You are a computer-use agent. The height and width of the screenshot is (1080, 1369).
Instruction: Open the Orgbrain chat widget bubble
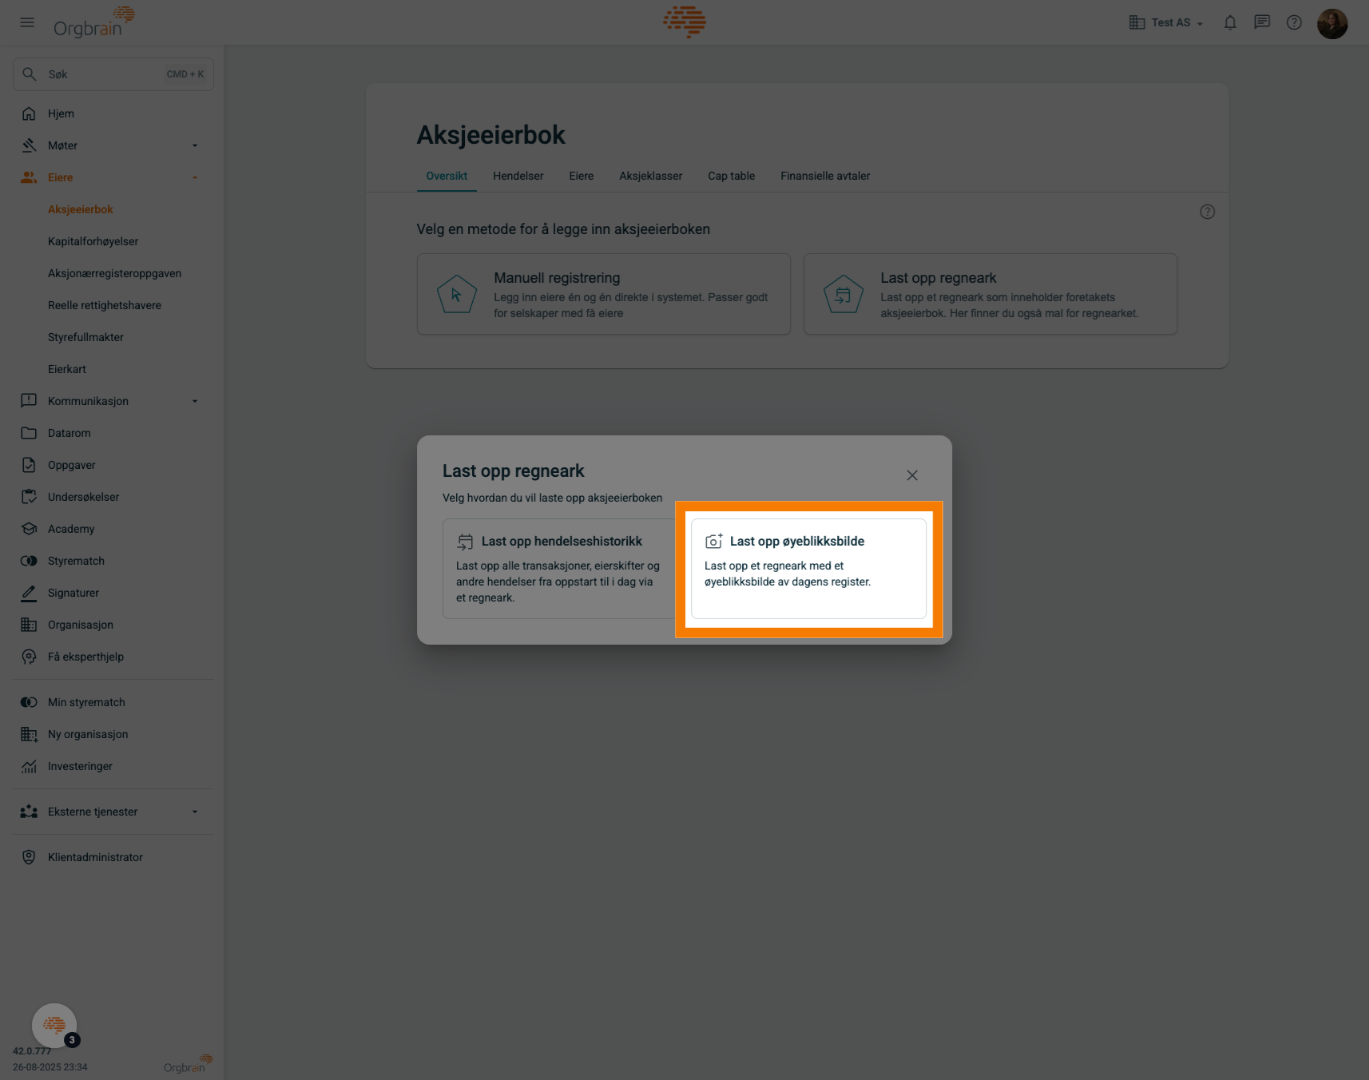tap(54, 1025)
